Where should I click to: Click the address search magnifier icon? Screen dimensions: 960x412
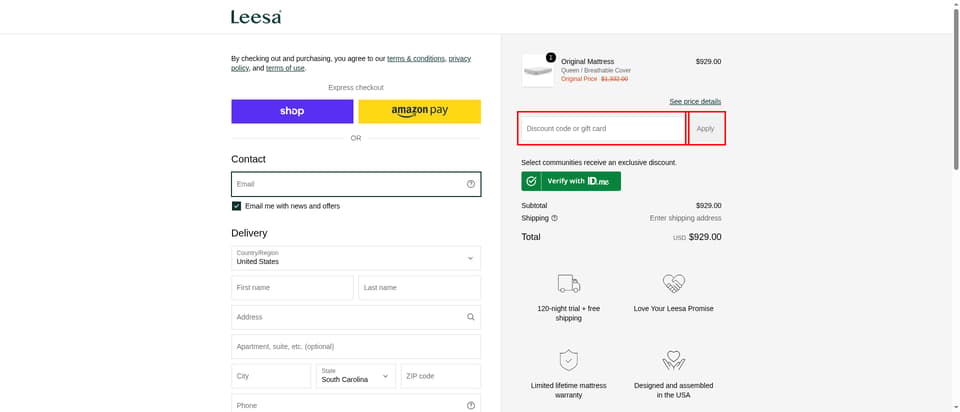click(x=470, y=317)
